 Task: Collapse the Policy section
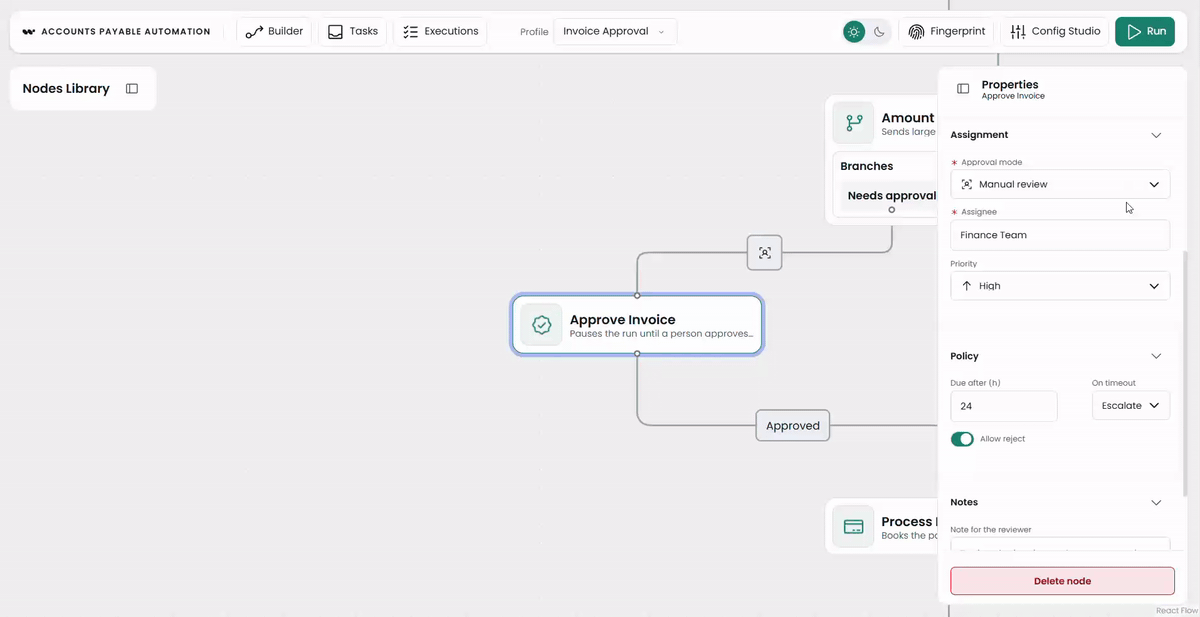click(1156, 356)
